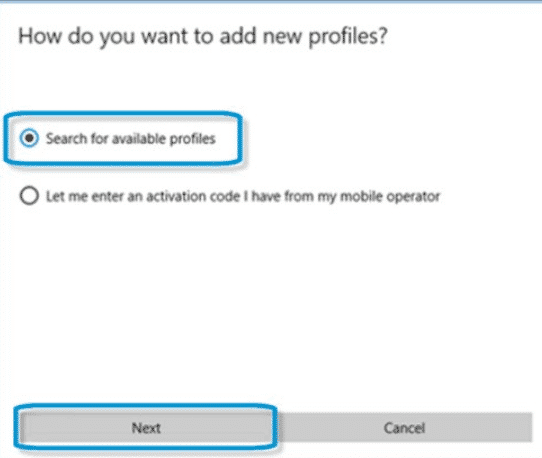Continue via the highlighted Next button
This screenshot has width=542, height=458.
[146, 428]
